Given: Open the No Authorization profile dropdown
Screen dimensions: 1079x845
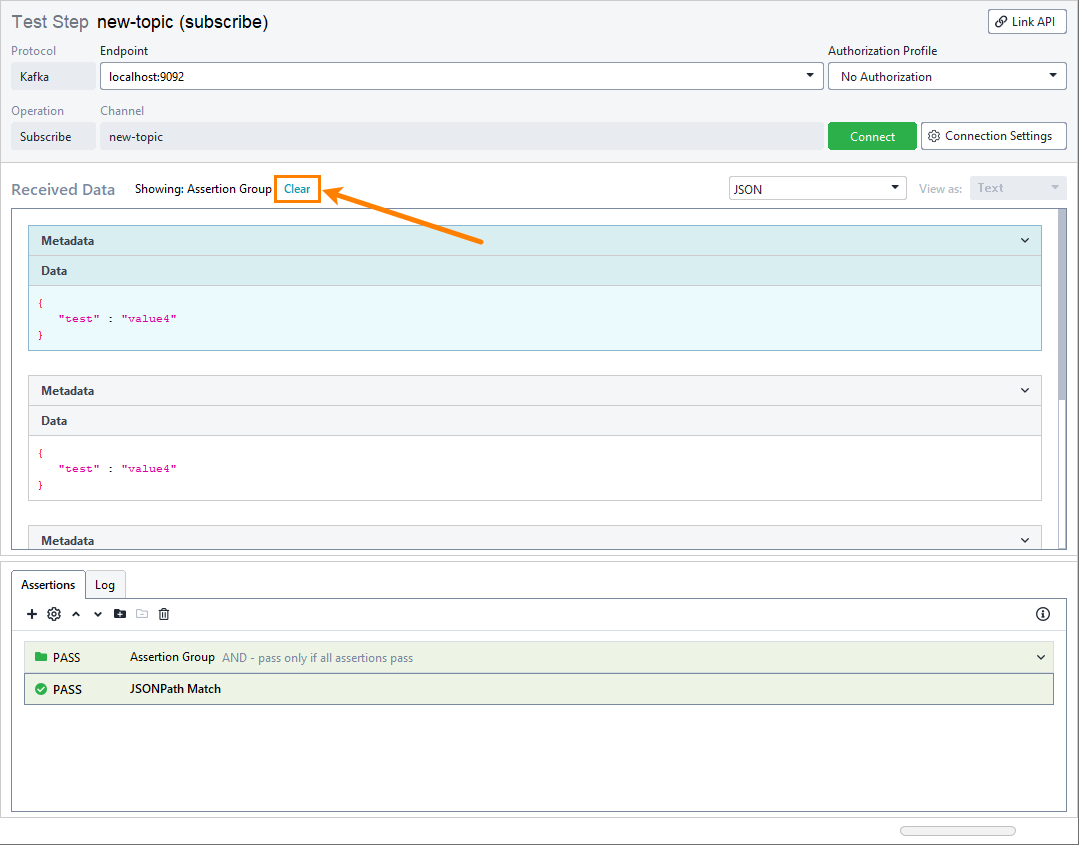Looking at the screenshot, I should 946,75.
